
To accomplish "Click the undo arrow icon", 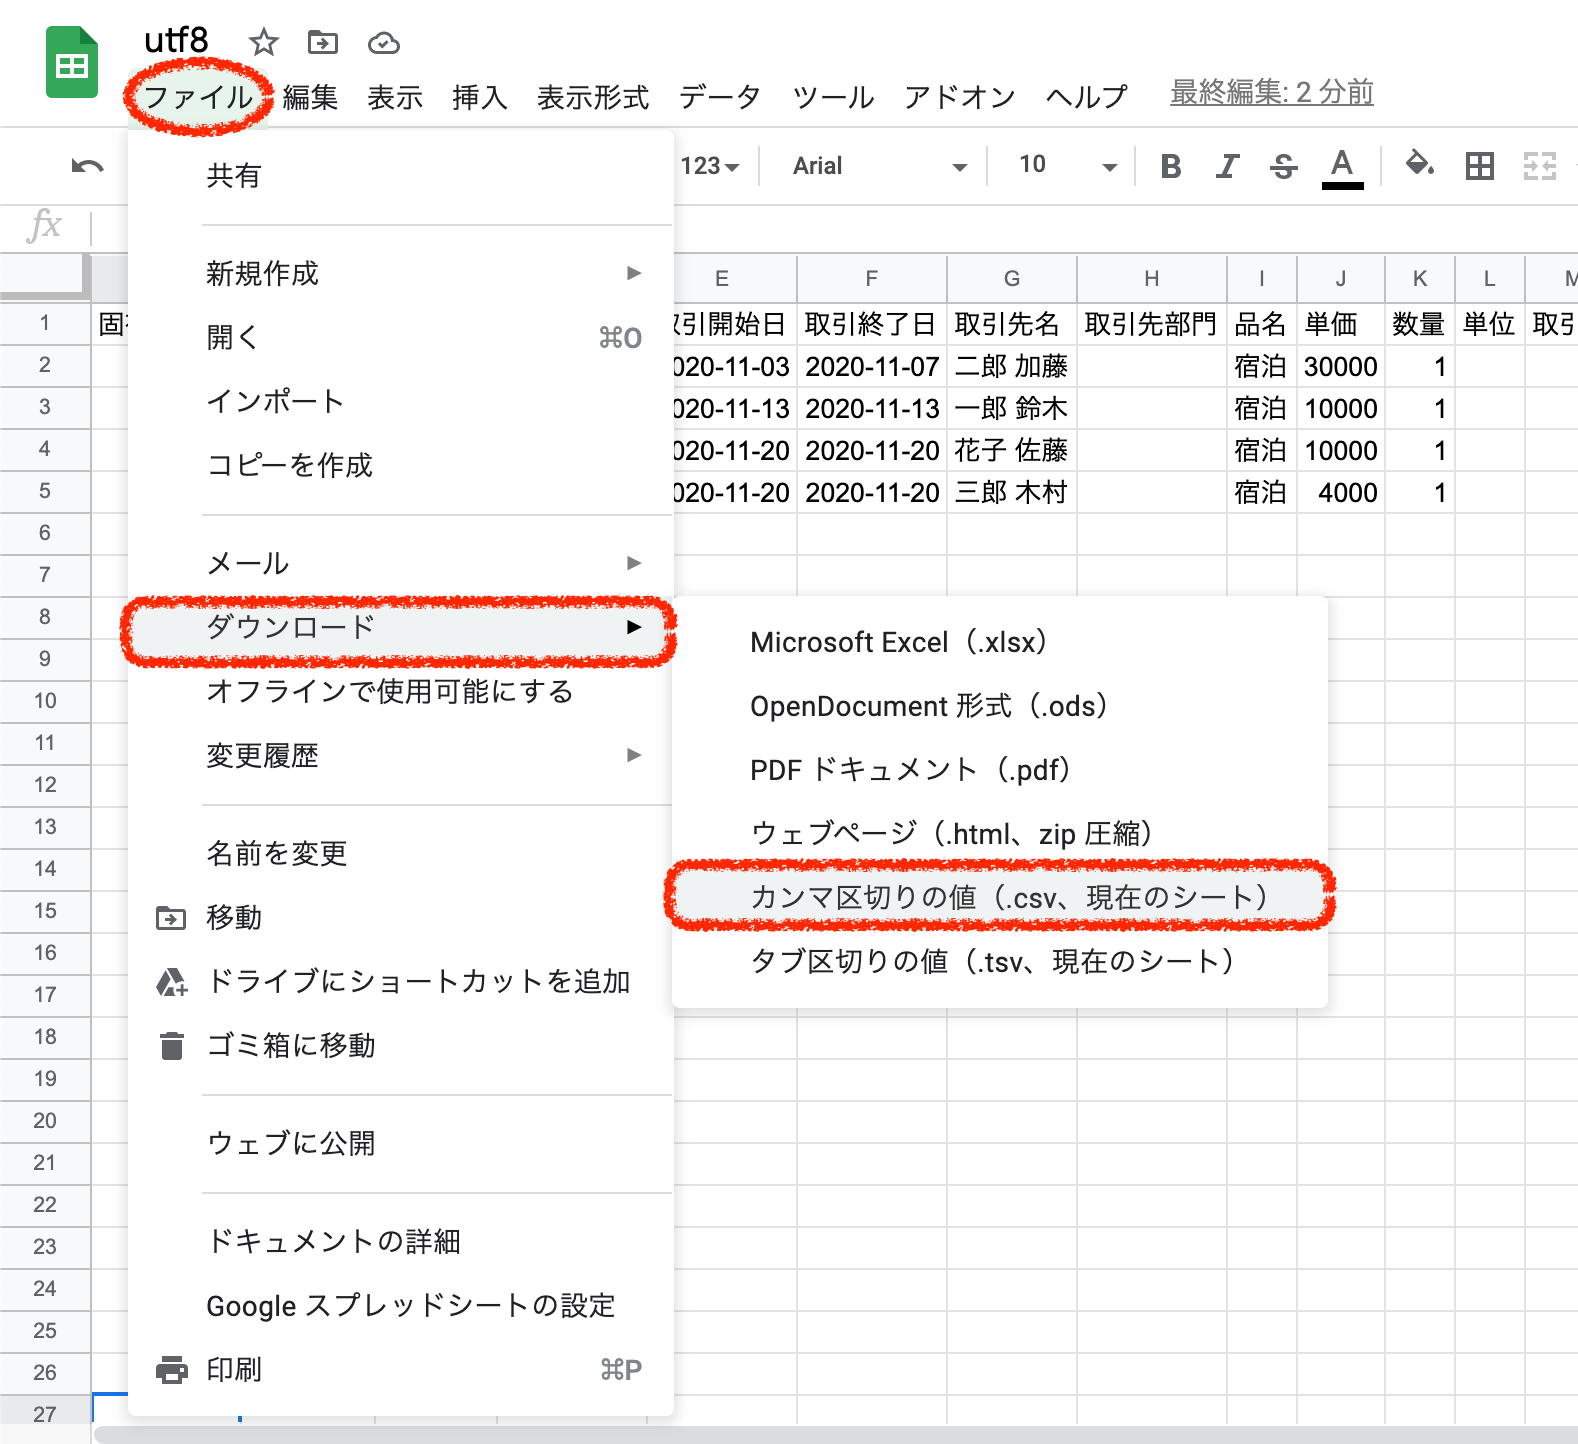I will click(x=87, y=166).
